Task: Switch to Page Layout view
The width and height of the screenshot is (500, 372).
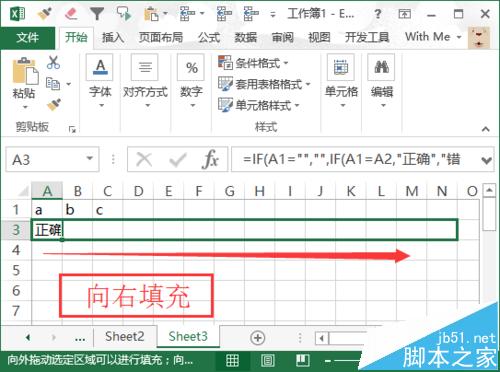Action: click(x=268, y=361)
